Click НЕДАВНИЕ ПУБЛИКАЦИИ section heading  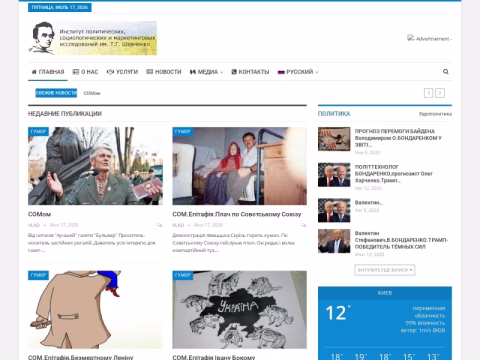pyautogui.click(x=65, y=114)
